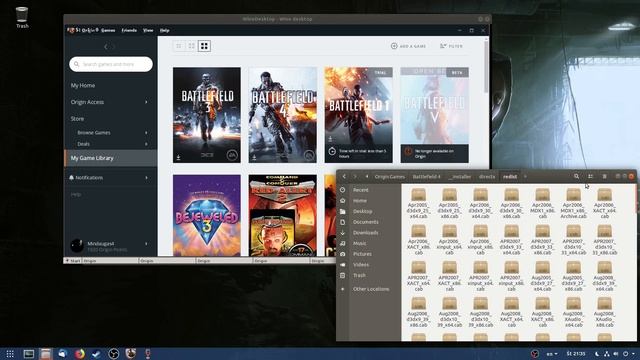Click the file manager search icon
The width and height of the screenshot is (640, 360).
pyautogui.click(x=576, y=176)
